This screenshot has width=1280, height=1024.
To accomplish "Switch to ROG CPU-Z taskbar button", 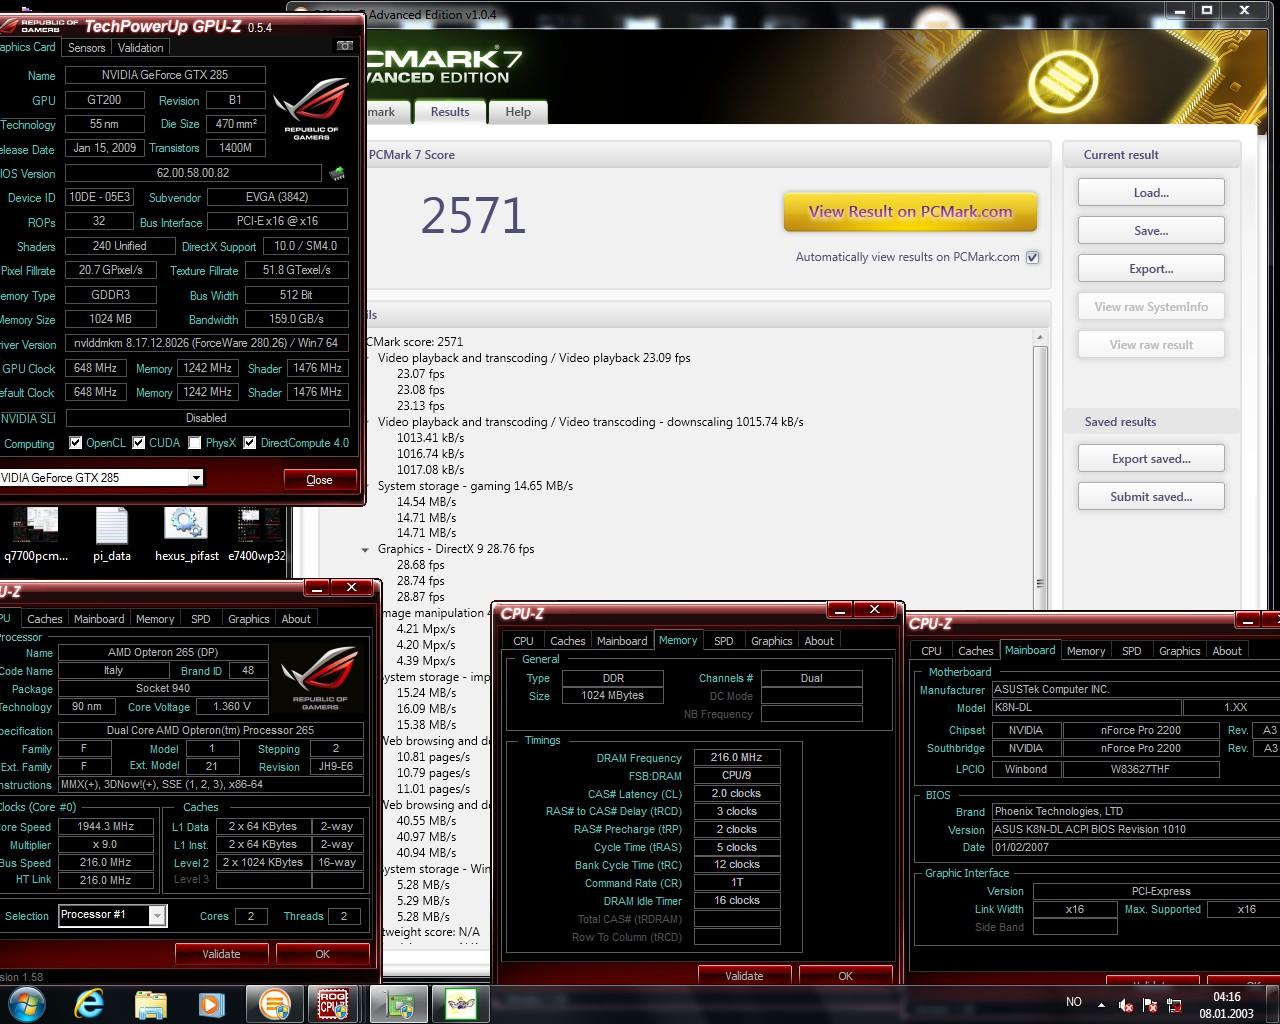I will point(333,1003).
